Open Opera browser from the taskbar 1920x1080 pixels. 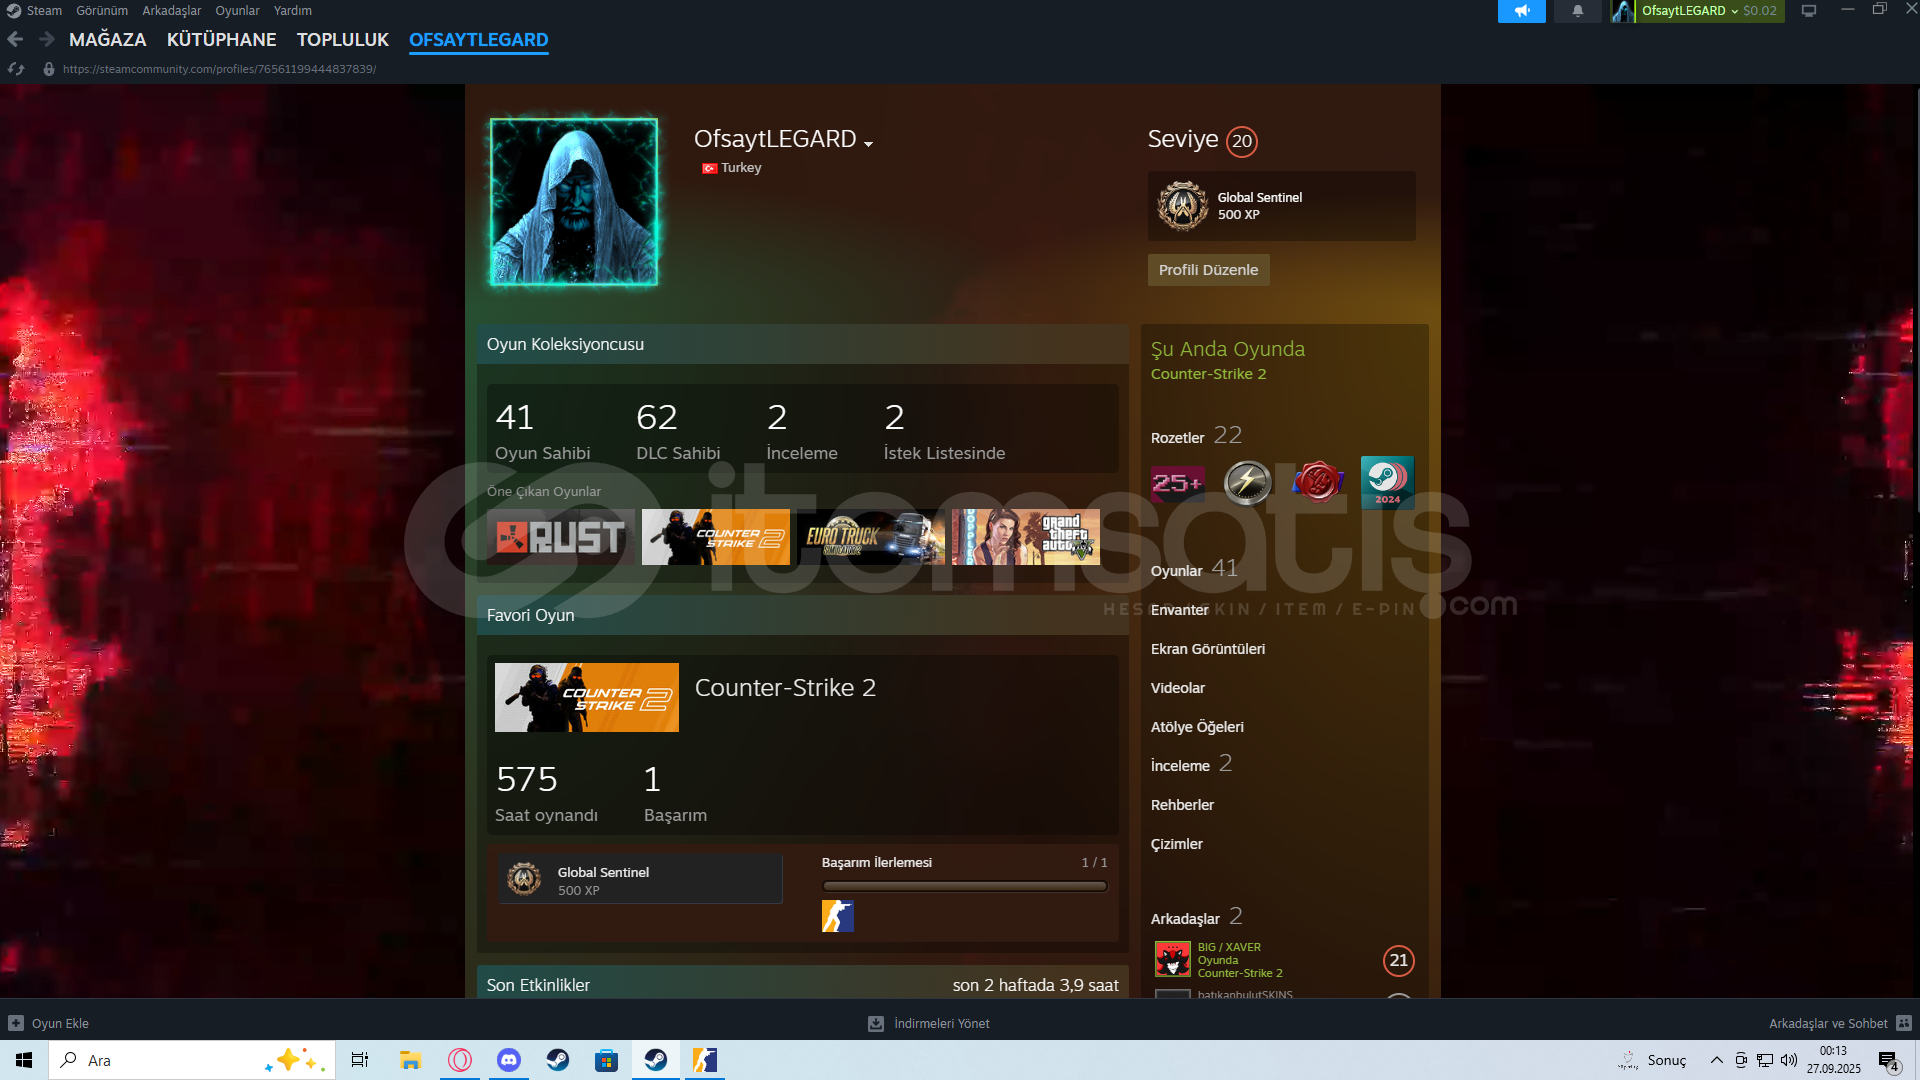click(460, 1060)
